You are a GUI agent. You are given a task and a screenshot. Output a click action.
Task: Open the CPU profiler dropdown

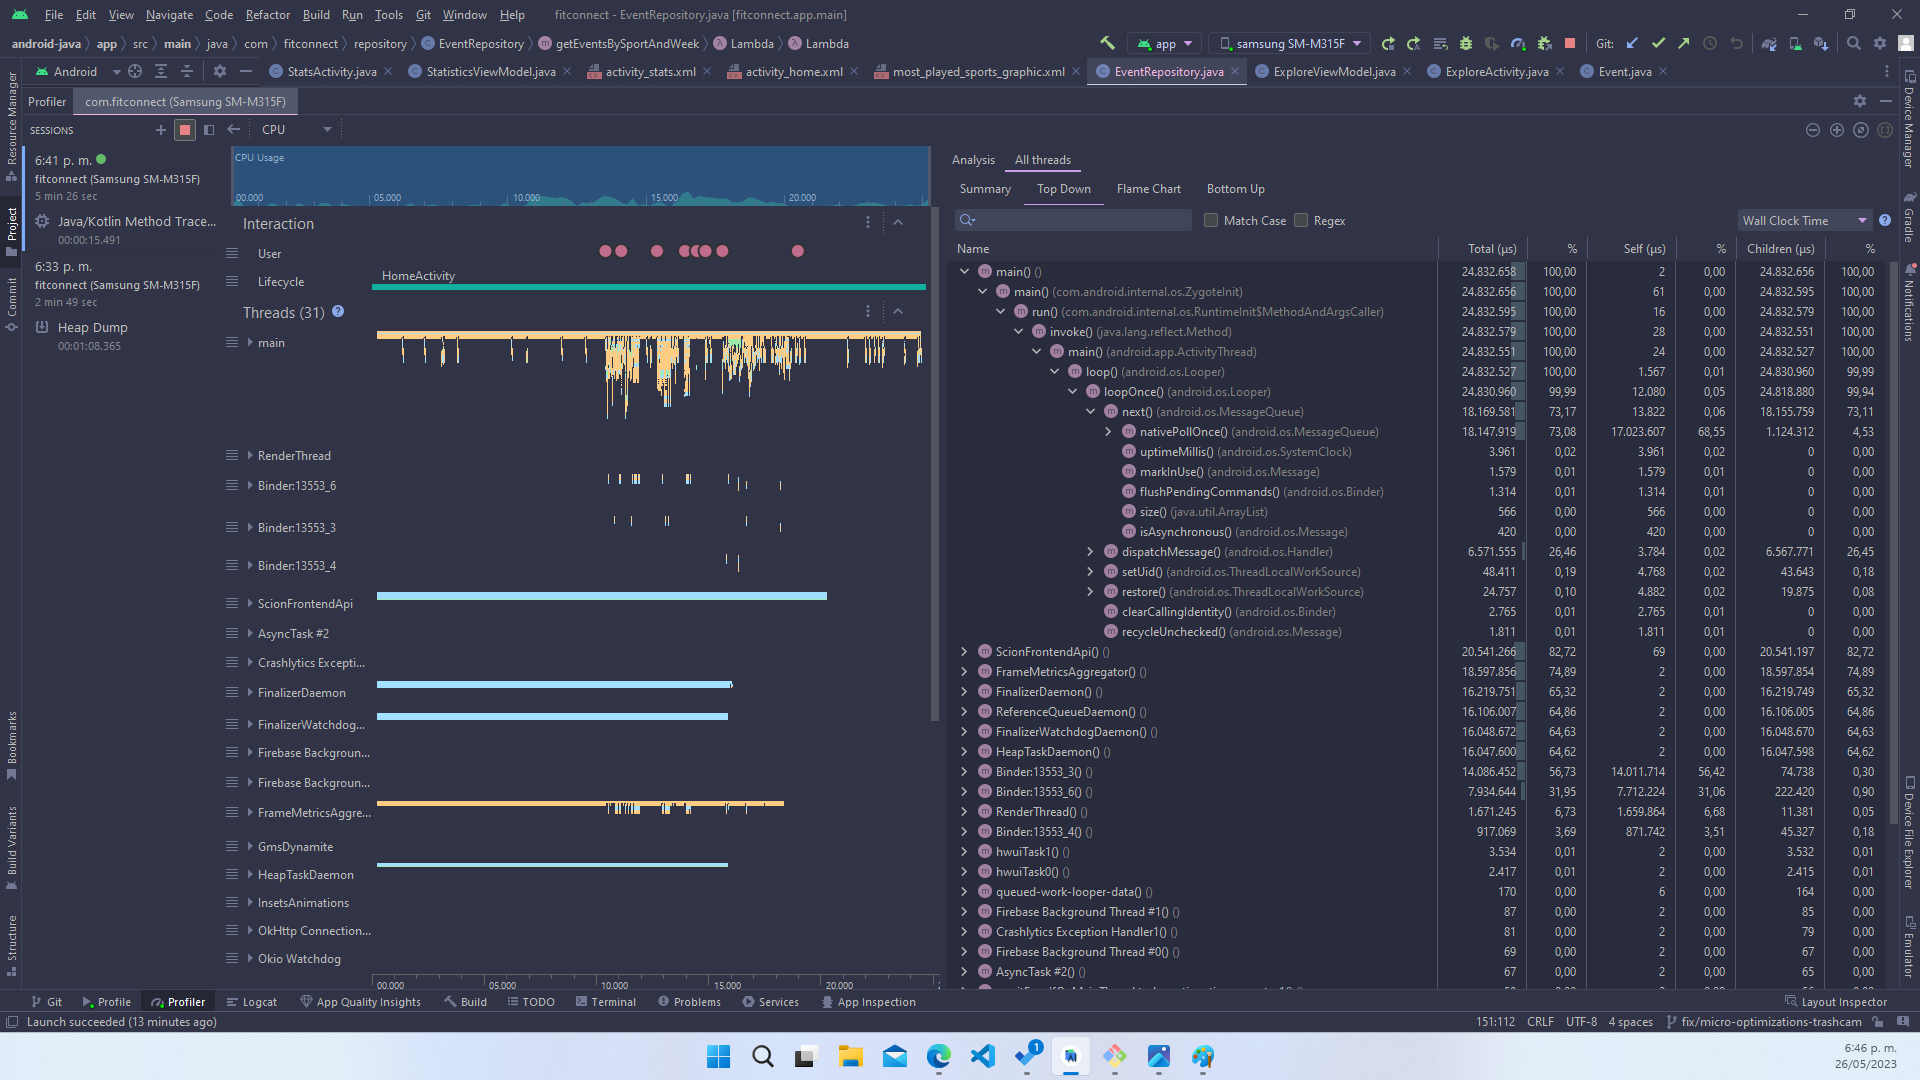(296, 129)
